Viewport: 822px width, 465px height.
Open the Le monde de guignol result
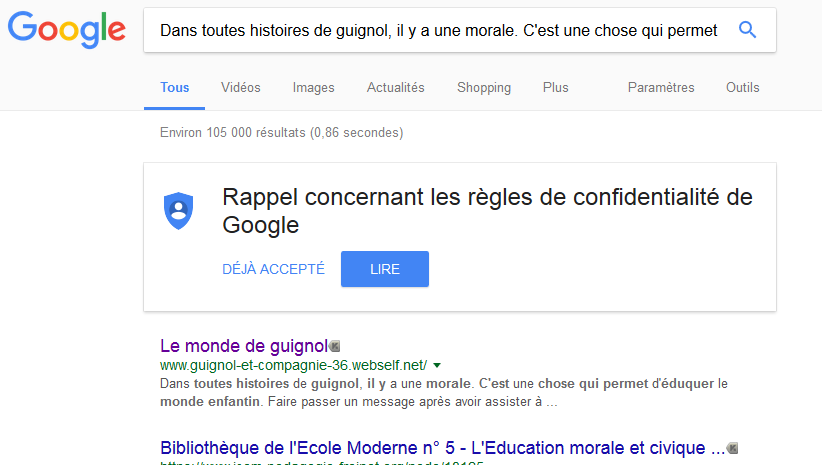click(x=244, y=346)
